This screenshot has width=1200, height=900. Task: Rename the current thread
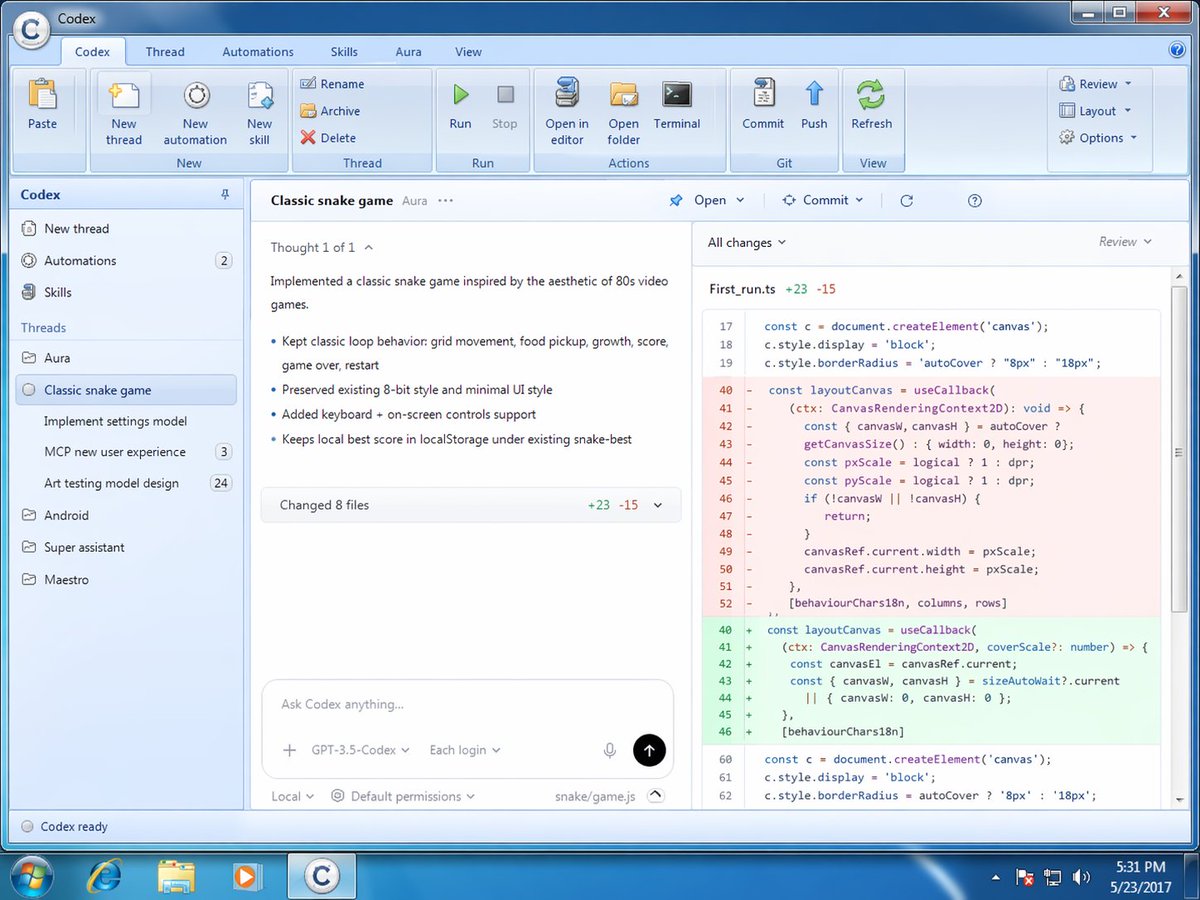[x=332, y=84]
